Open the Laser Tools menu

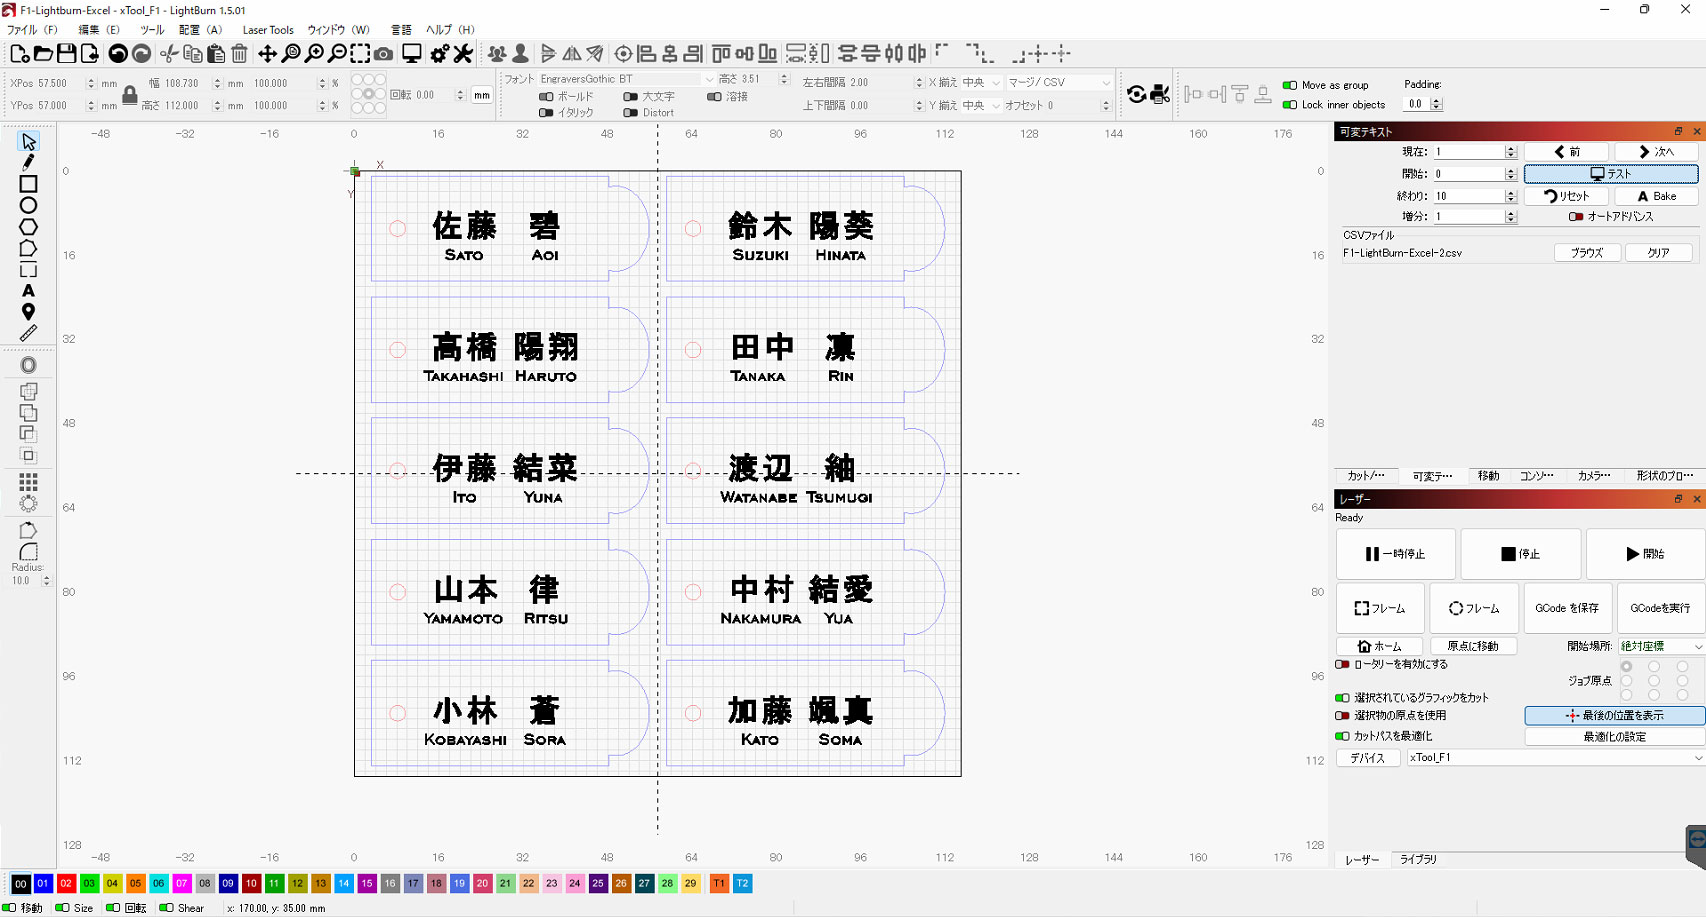pyautogui.click(x=268, y=30)
